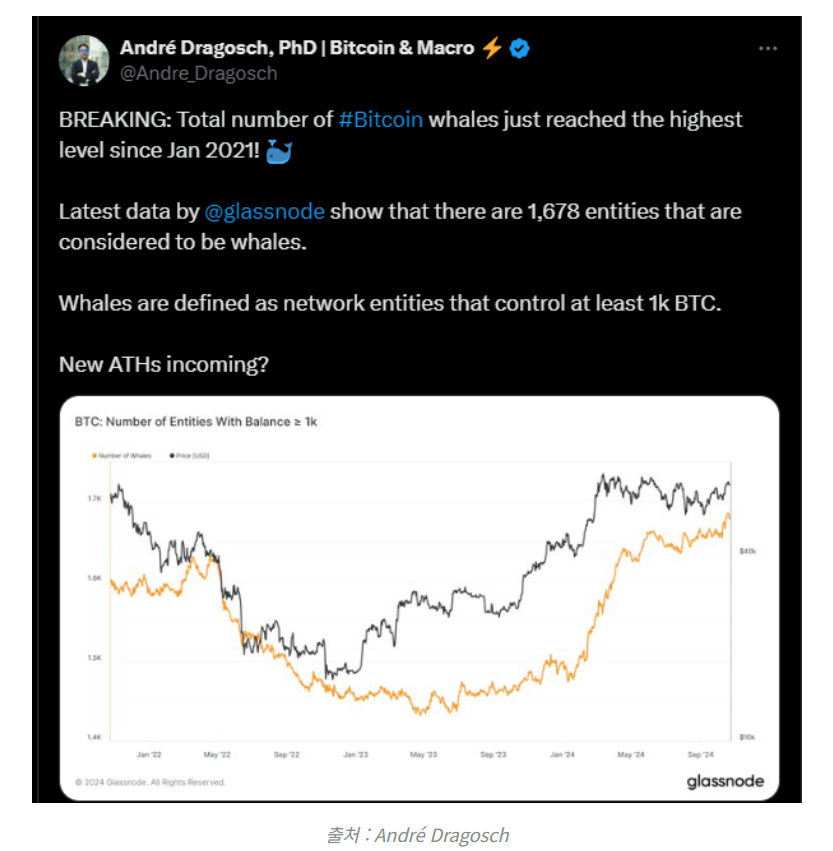Open the whale chart image
Image resolution: width=833 pixels, height=851 pixels.
(418, 598)
